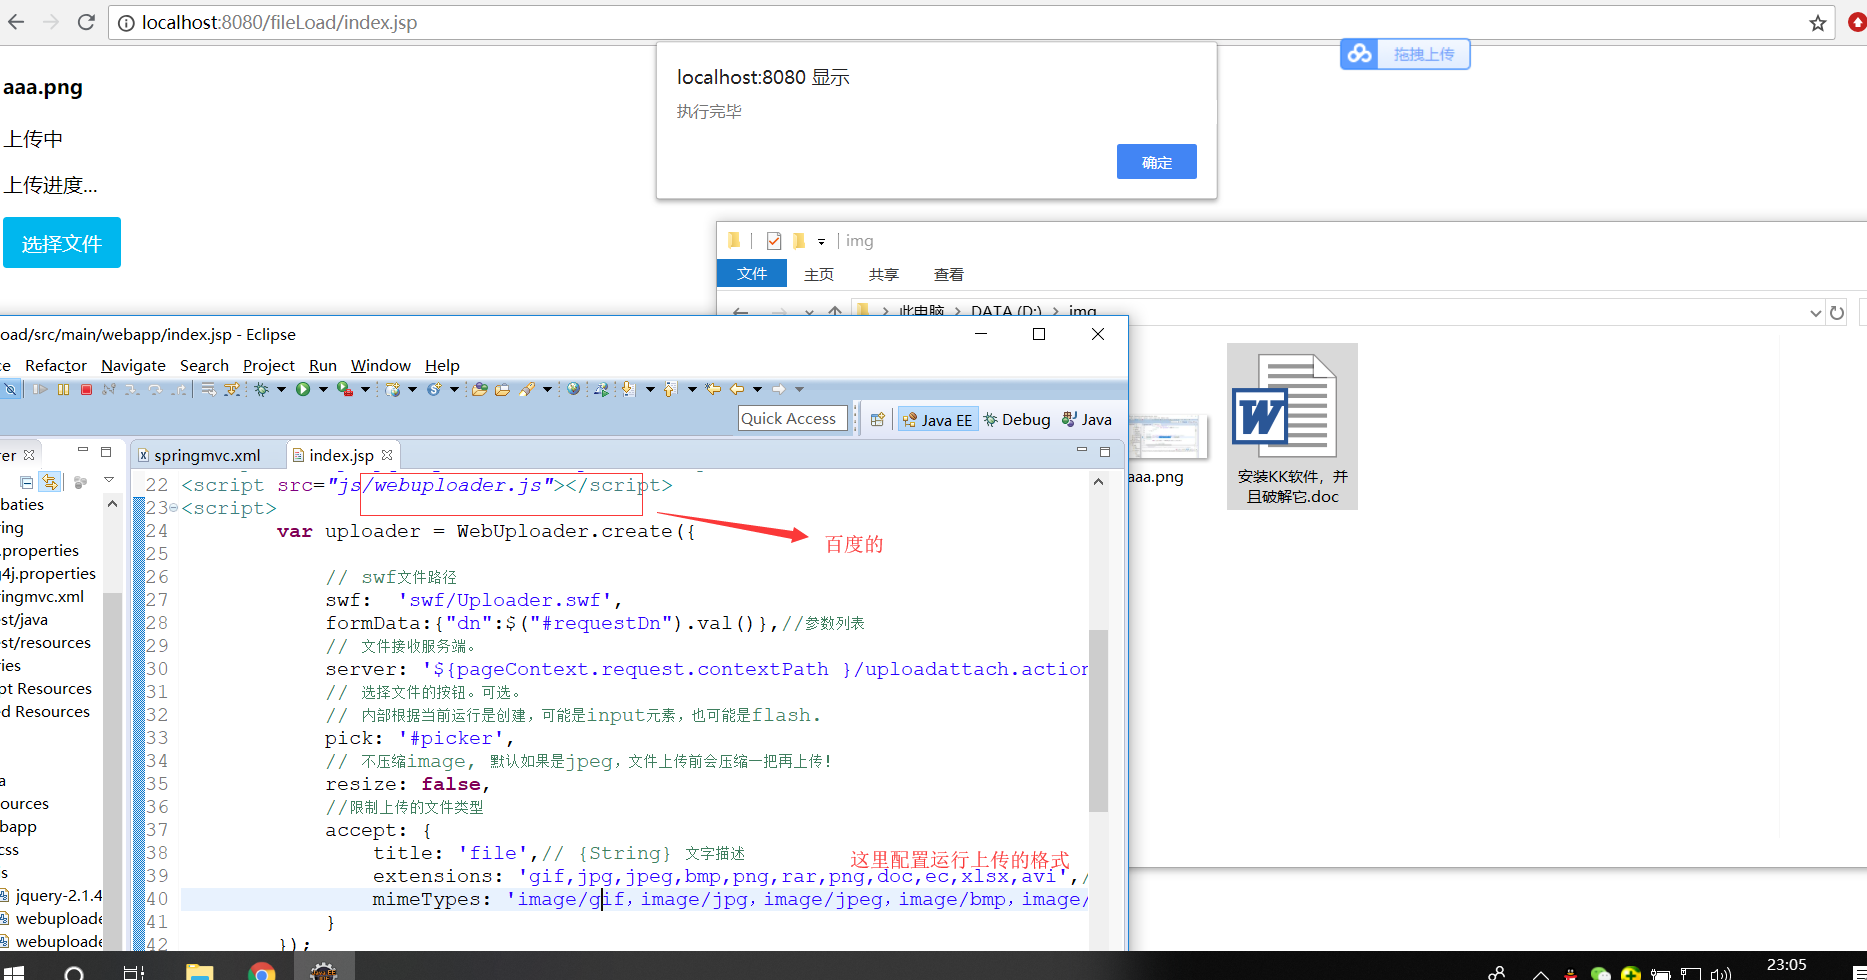Screen dimensions: 1867x980
Task: Open the Search toolbar dropdown arrow
Action: click(x=547, y=389)
